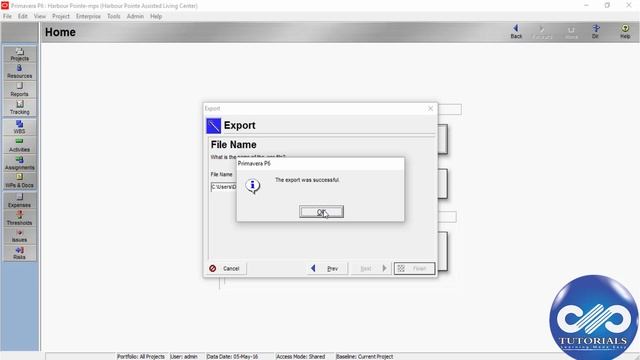Open the Projects sidebar icon
The image size is (640, 360).
19,54
